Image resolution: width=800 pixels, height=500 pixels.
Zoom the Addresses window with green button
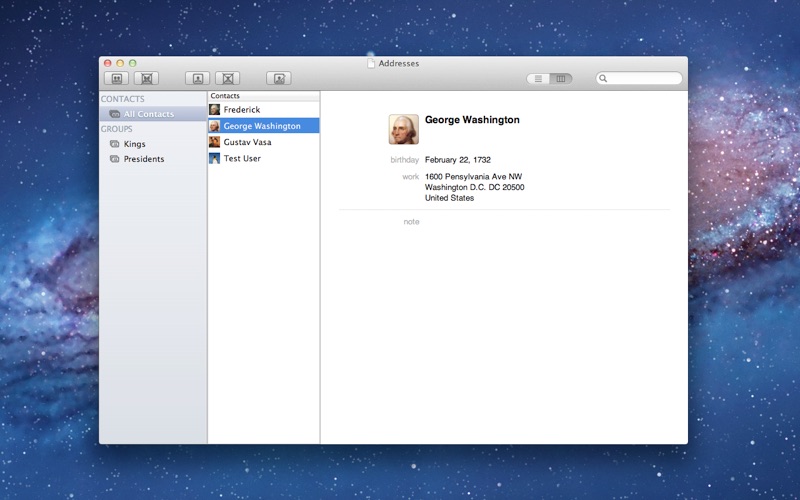[133, 63]
